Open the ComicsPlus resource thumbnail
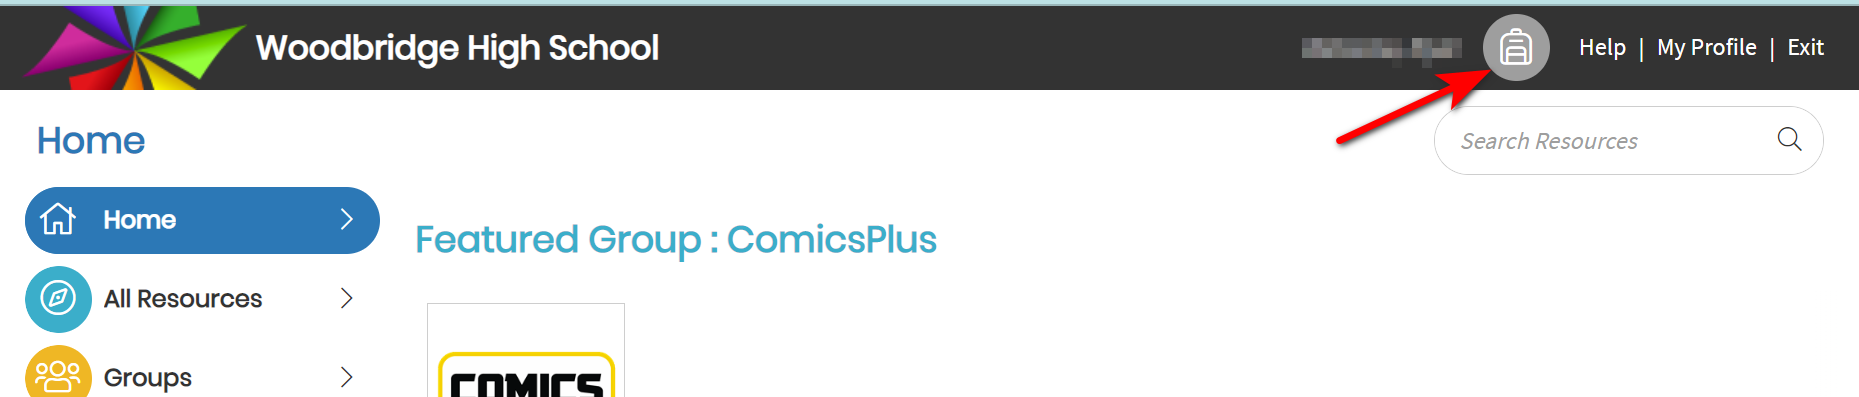Viewport: 1859px width, 397px height. coord(526,350)
